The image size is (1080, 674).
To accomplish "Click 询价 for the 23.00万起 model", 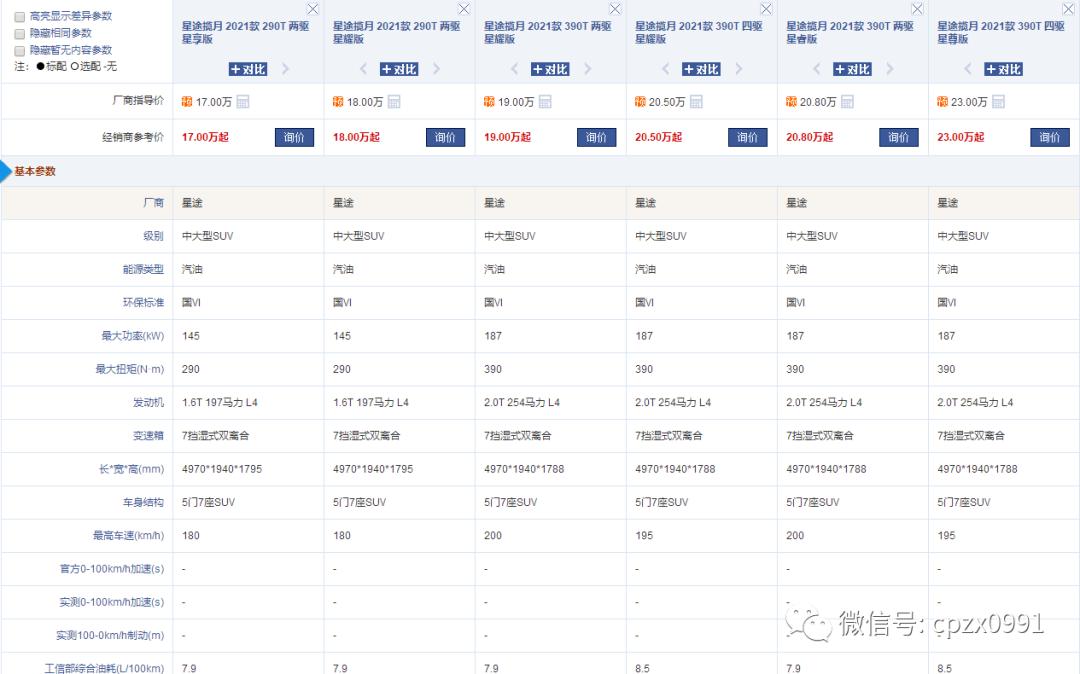I will coord(1049,138).
